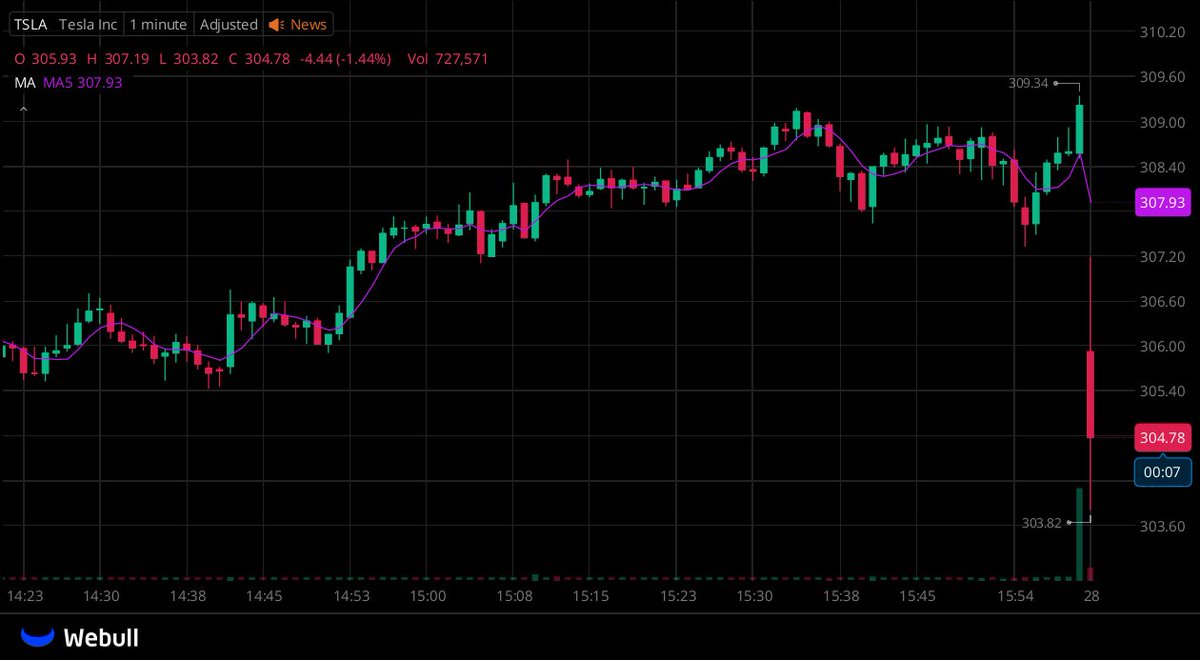Click the 310.20 price axis label
This screenshot has height=660, width=1200.
pos(1162,32)
